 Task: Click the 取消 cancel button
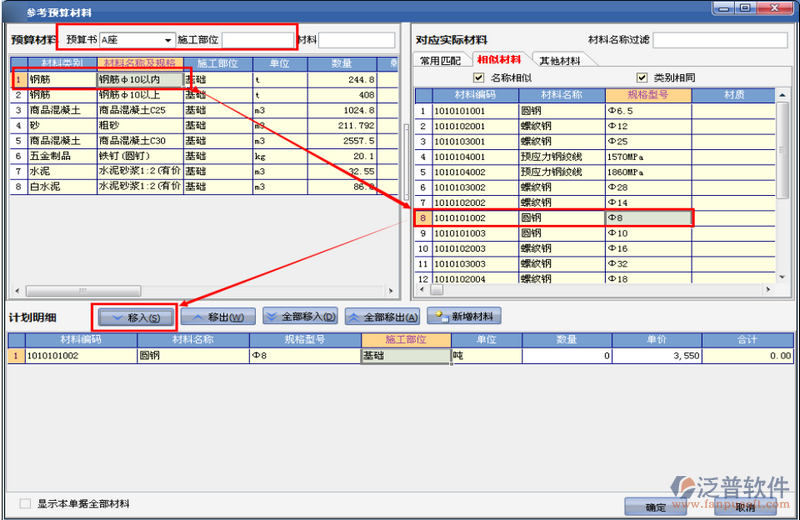click(744, 506)
